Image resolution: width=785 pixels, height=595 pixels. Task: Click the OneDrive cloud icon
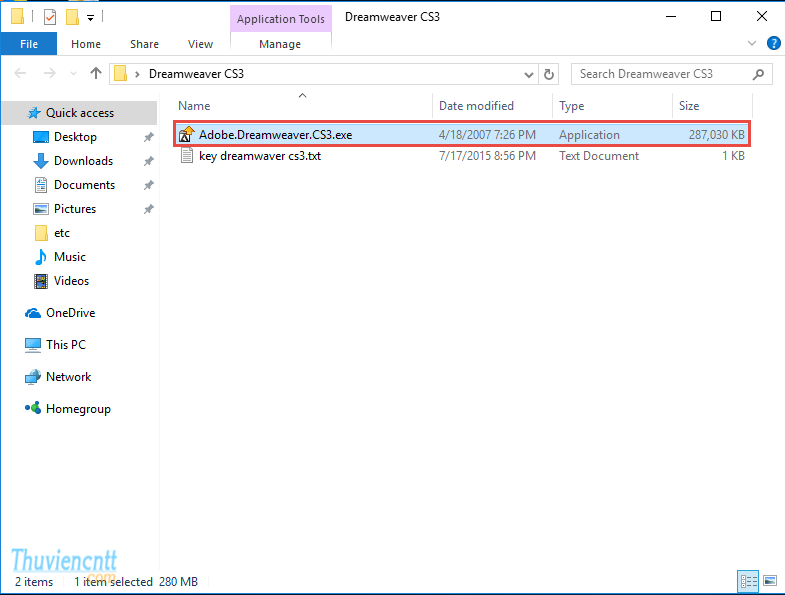[x=33, y=313]
